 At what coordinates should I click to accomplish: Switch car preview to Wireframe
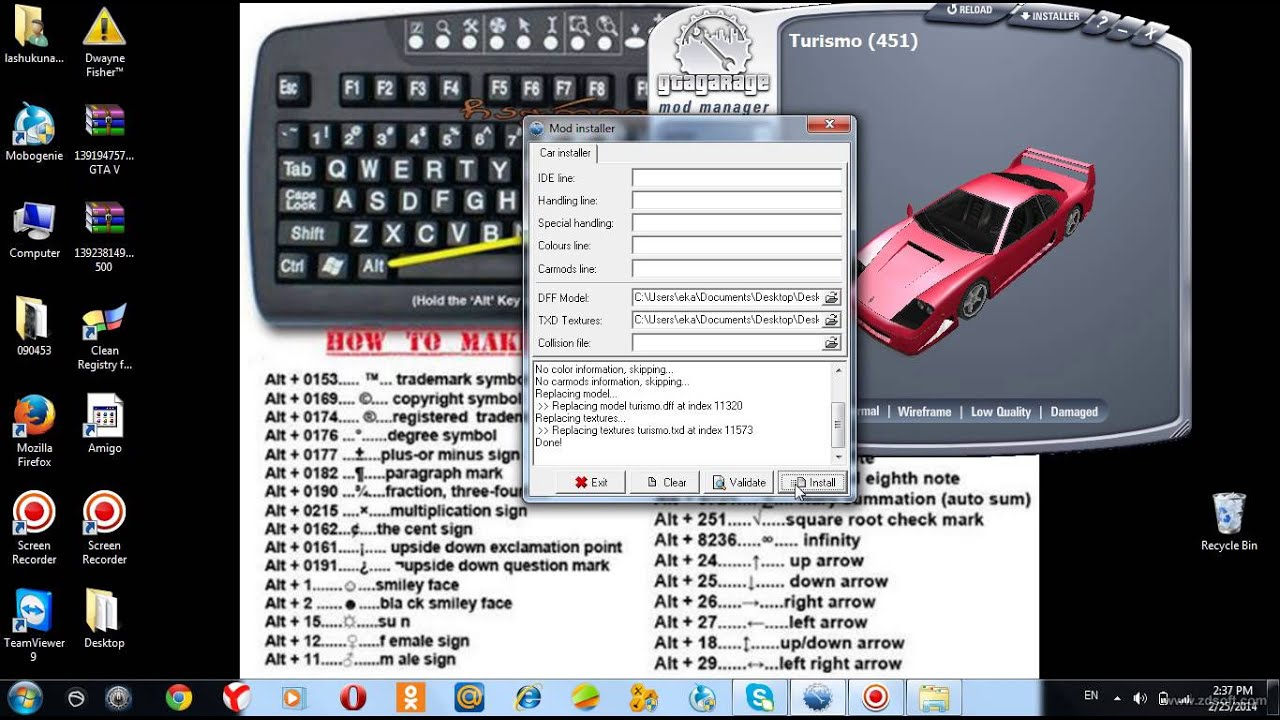click(924, 412)
